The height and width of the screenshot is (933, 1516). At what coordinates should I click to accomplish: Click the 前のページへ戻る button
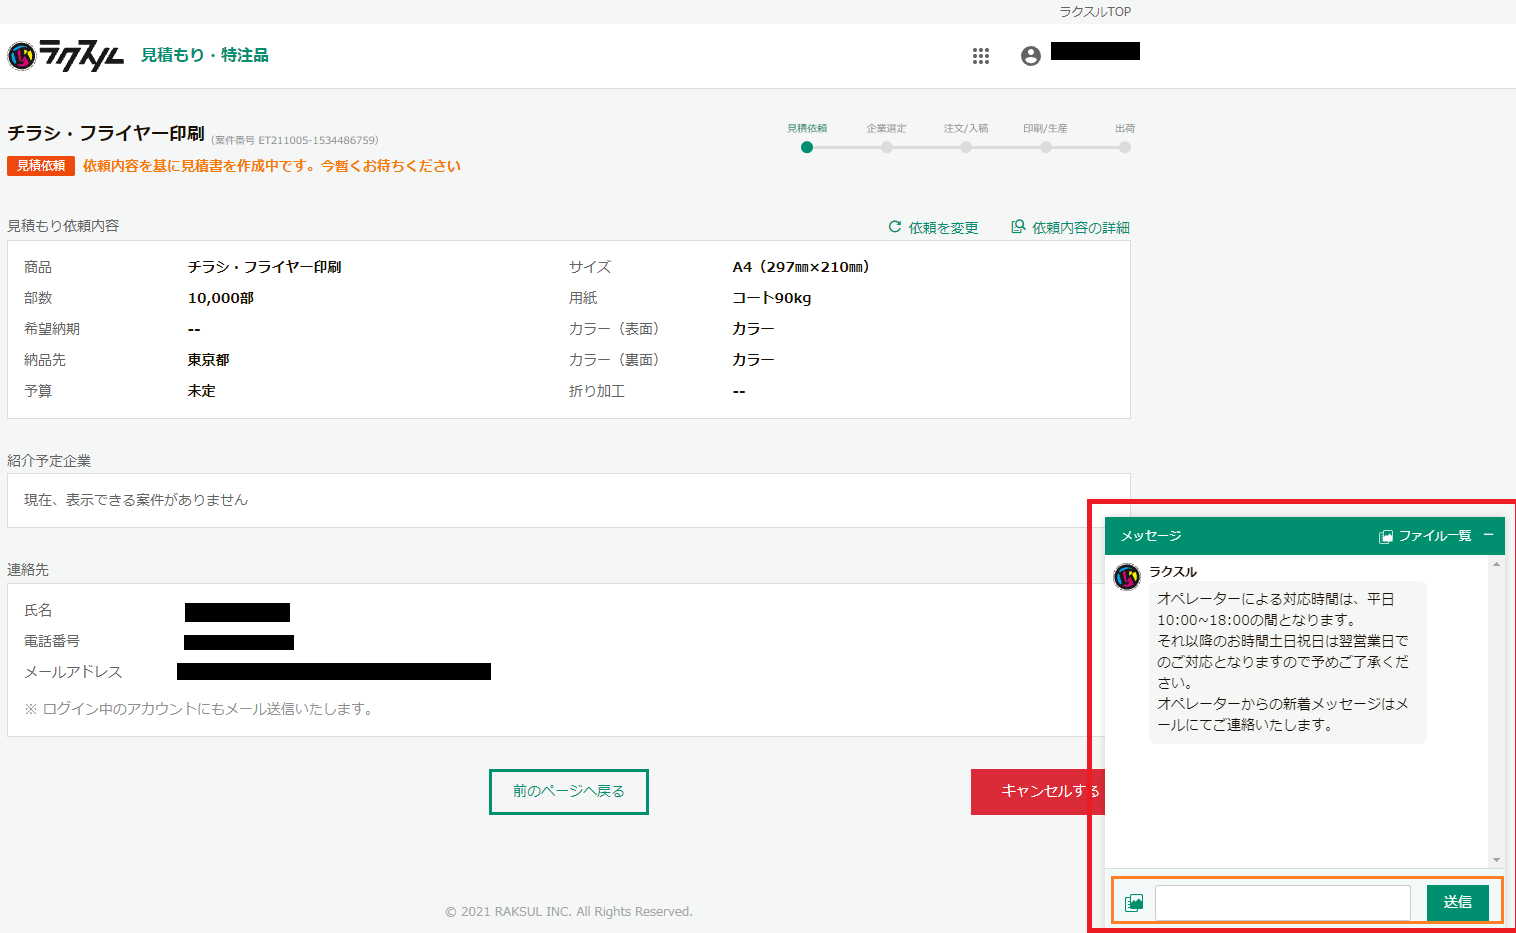tap(569, 792)
